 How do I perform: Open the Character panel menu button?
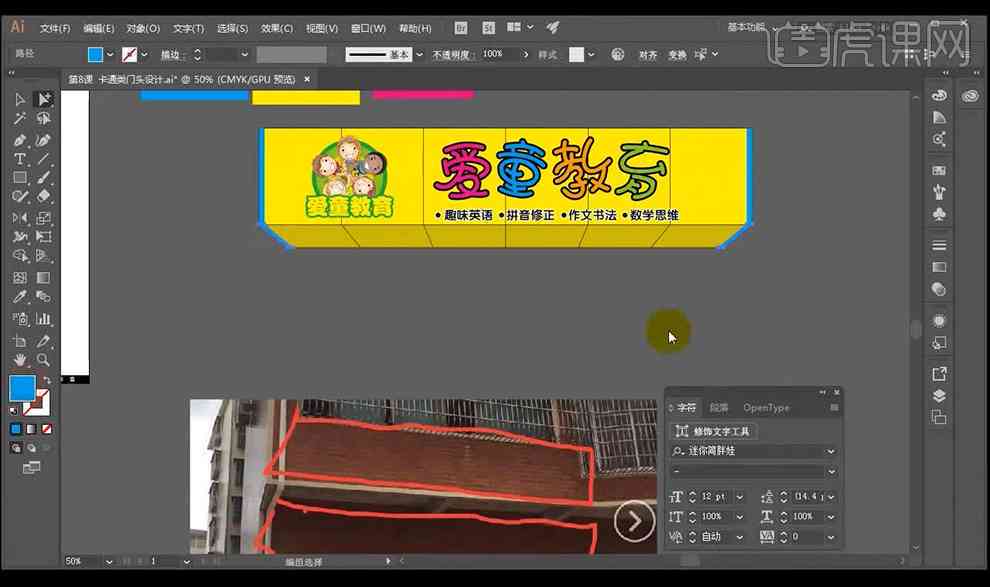click(834, 408)
